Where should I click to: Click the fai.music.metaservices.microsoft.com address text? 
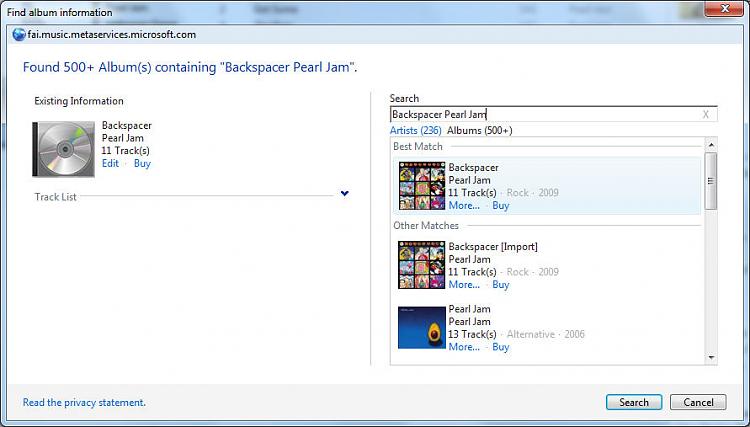click(111, 34)
